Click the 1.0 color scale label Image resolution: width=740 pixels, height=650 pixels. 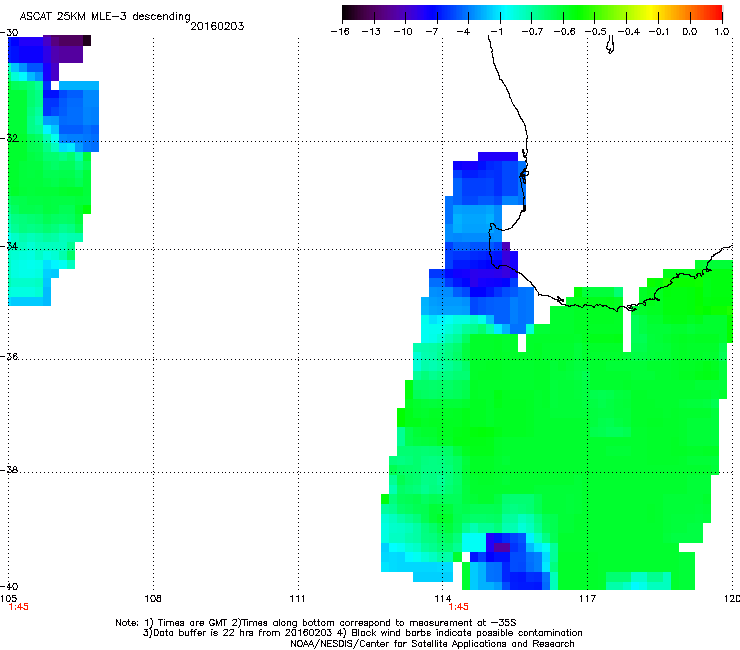(x=722, y=32)
